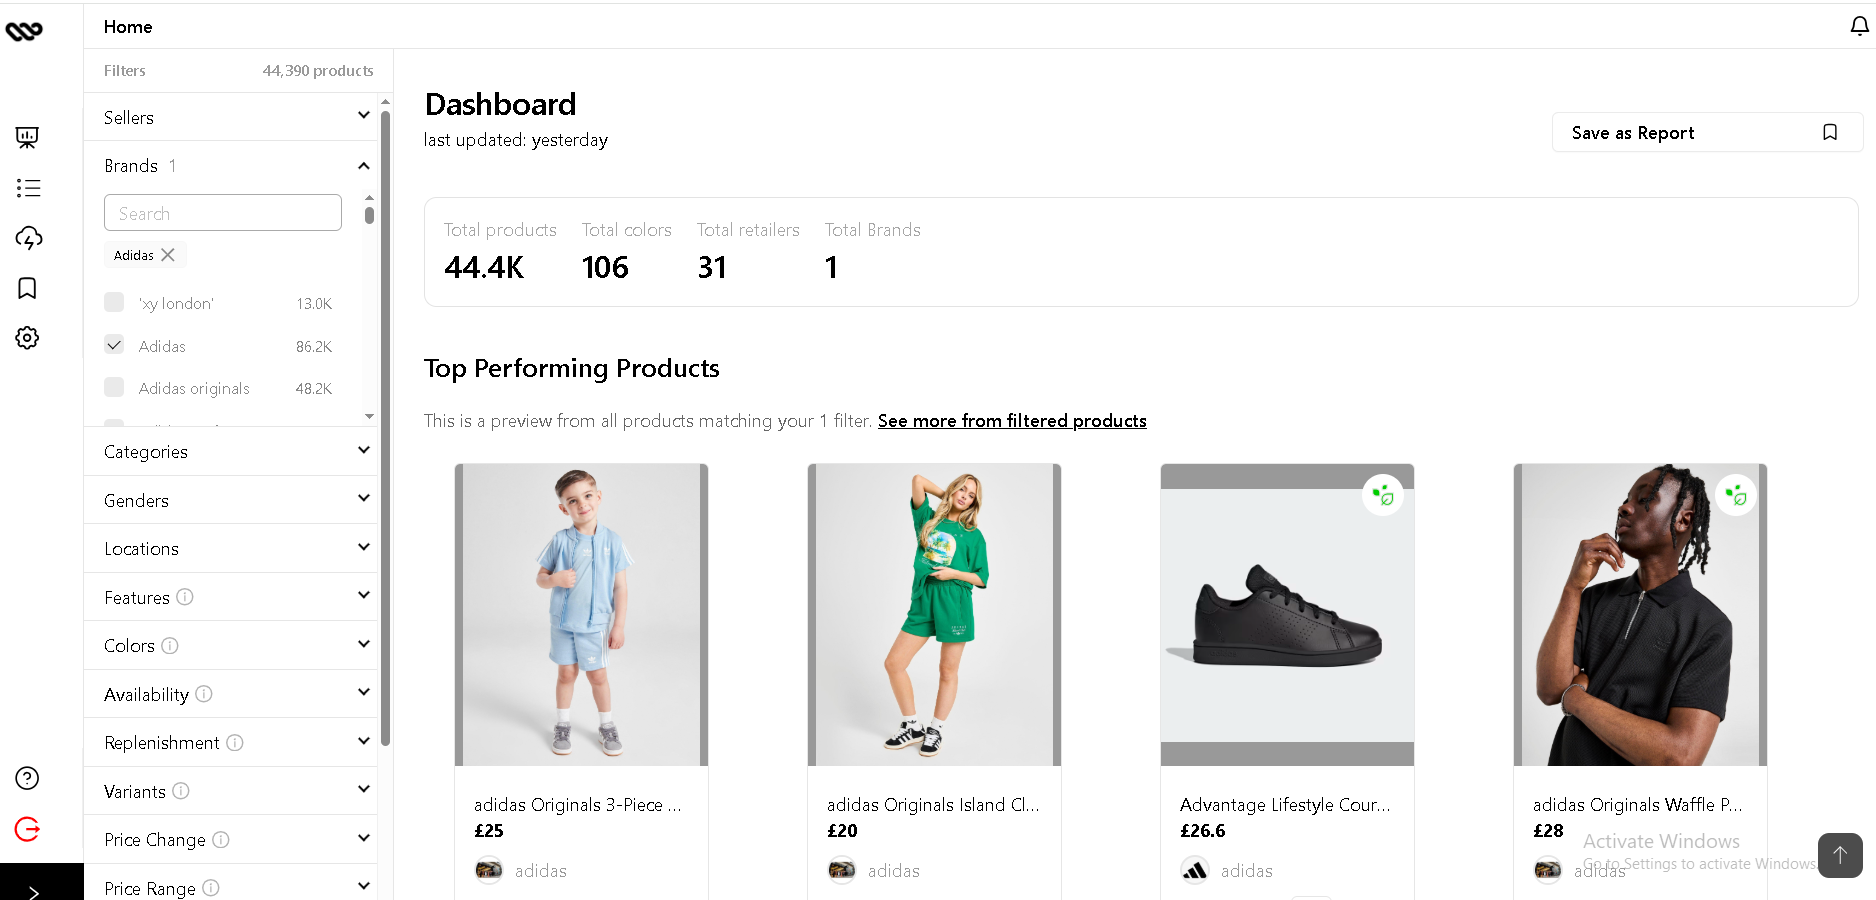Click scroll-to-top arrow button
1876x900 pixels.
coord(1840,855)
